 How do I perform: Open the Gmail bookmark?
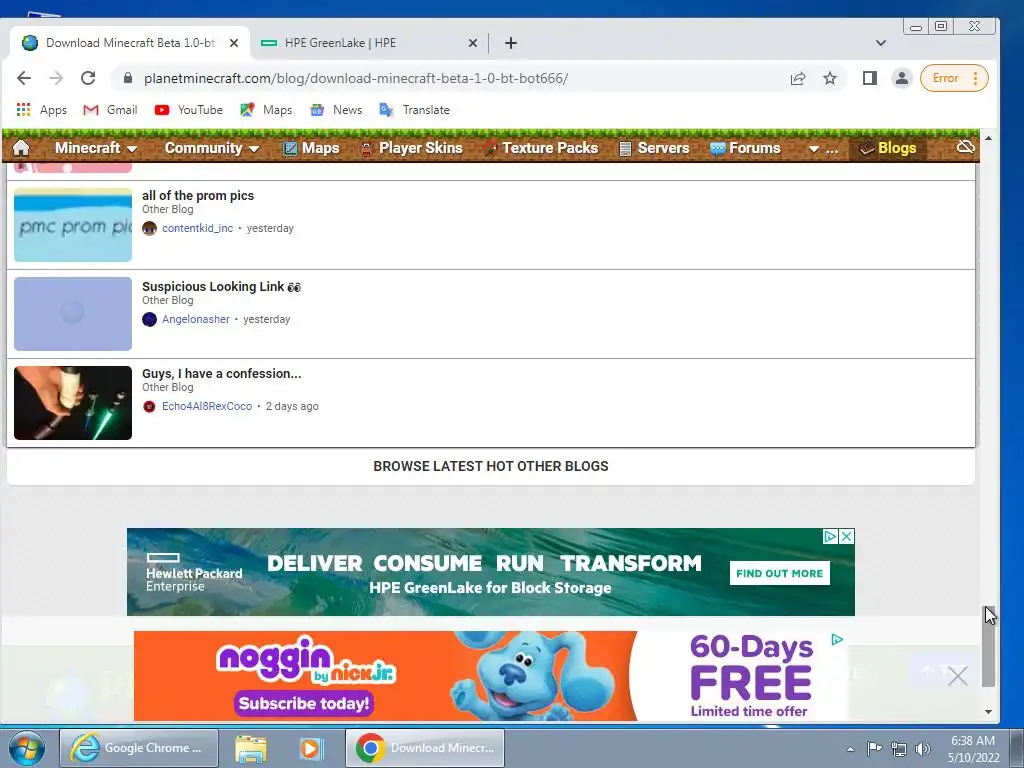pos(110,110)
